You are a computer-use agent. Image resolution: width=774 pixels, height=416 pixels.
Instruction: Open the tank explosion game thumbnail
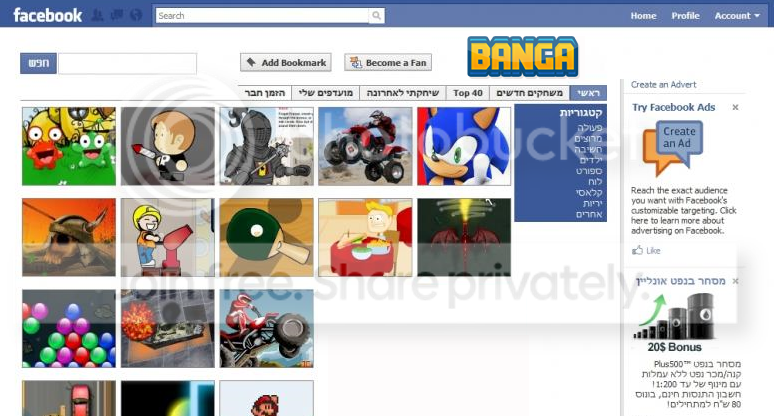pos(168,329)
